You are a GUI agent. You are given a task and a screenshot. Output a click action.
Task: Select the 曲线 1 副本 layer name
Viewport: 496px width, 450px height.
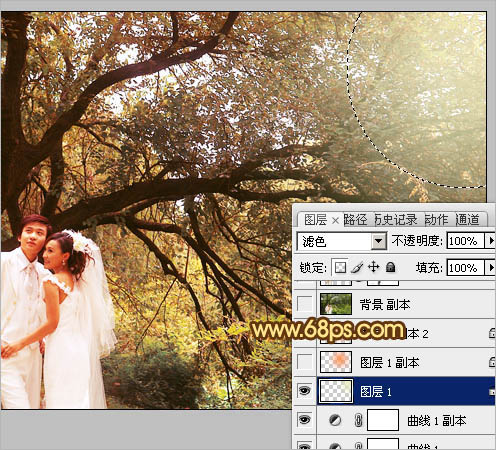pyautogui.click(x=436, y=421)
